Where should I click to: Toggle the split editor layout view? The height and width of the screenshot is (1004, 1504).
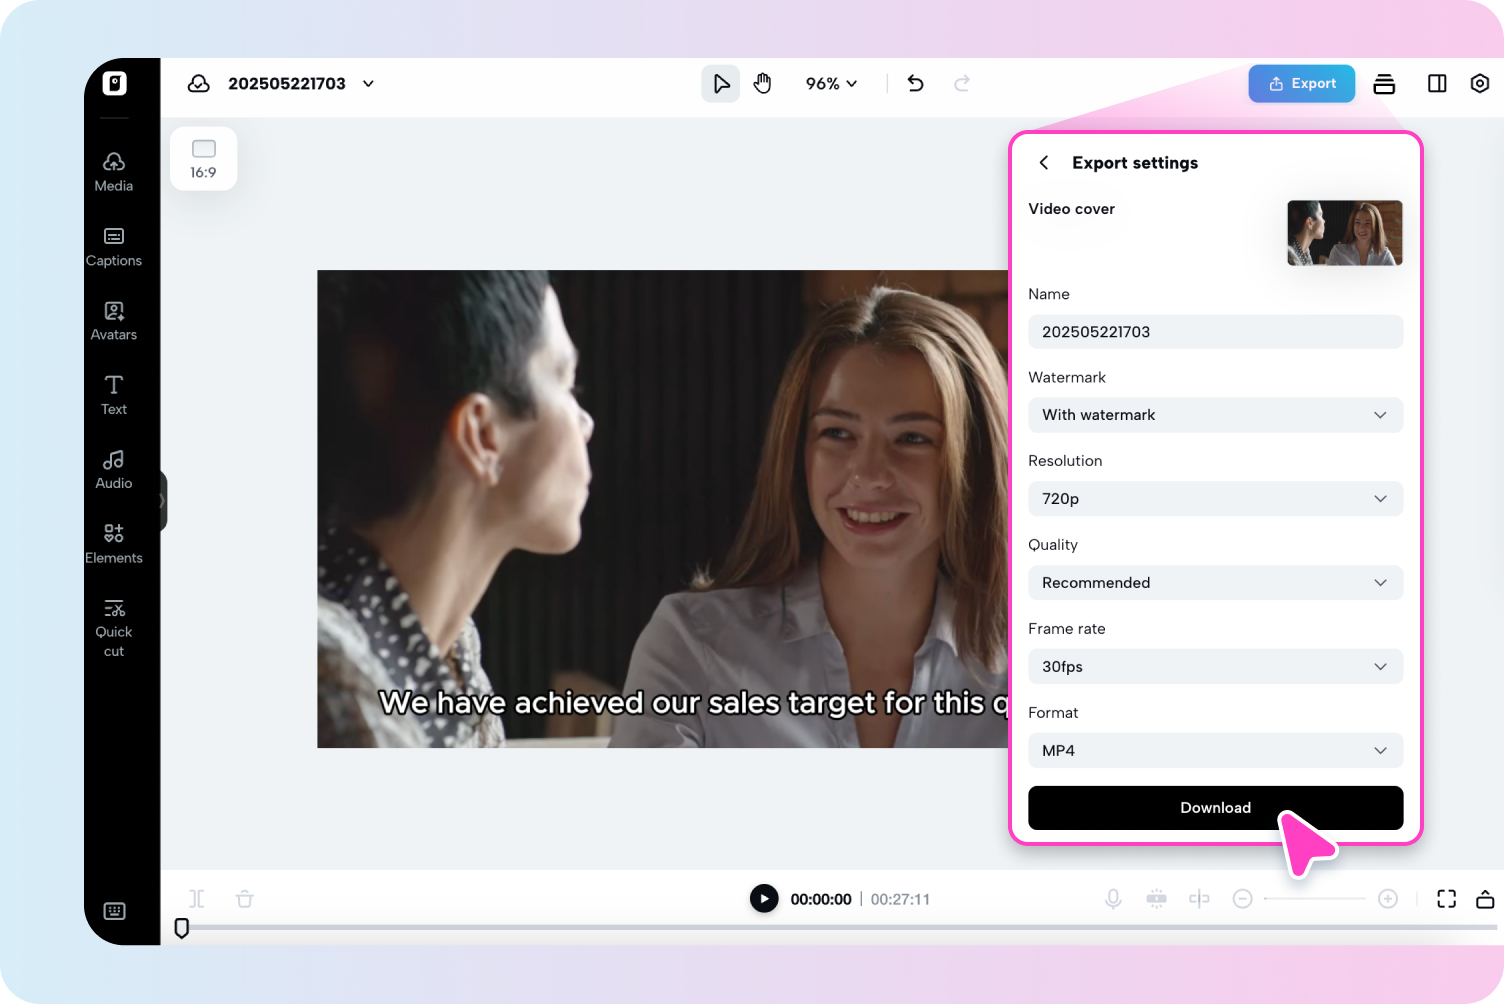[x=1437, y=83]
